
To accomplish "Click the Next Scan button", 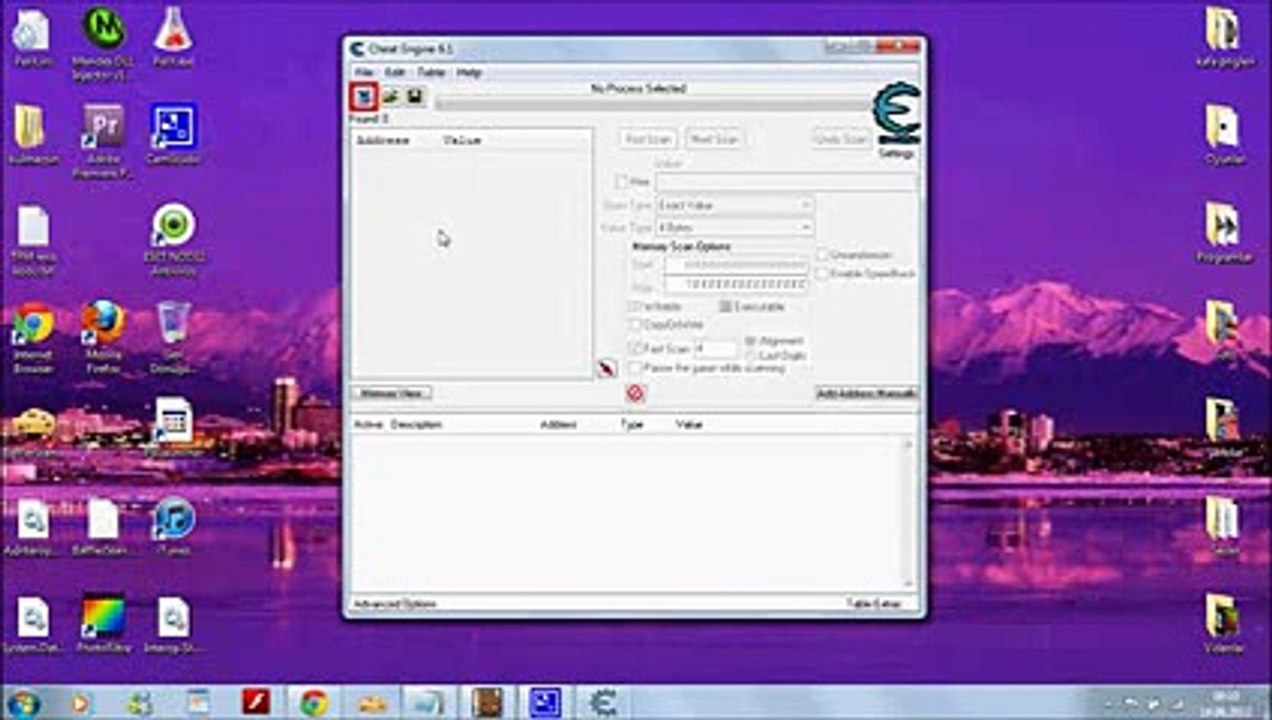I will 714,139.
